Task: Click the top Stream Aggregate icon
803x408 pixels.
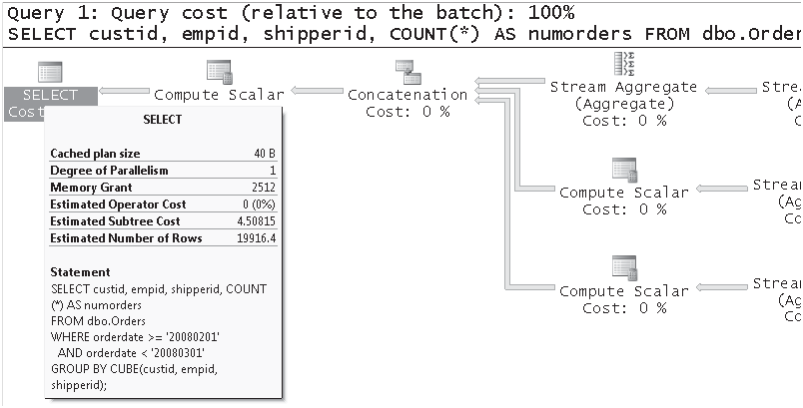Action: point(624,65)
